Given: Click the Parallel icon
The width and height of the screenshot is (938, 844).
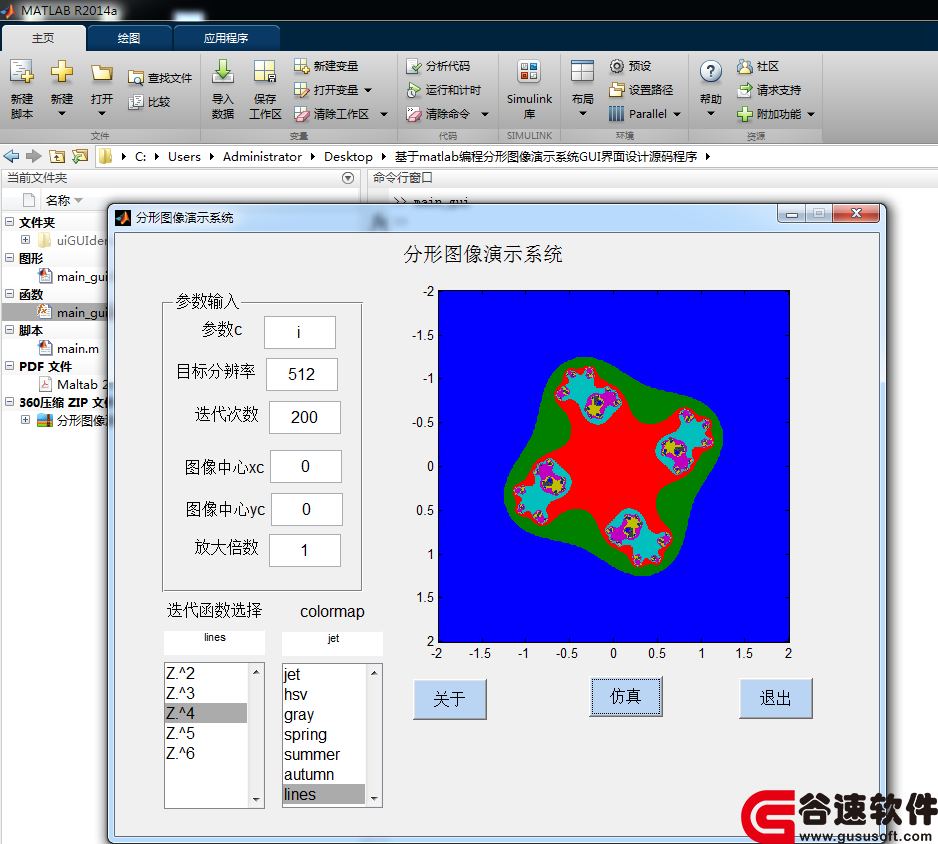Looking at the screenshot, I should tap(617, 114).
